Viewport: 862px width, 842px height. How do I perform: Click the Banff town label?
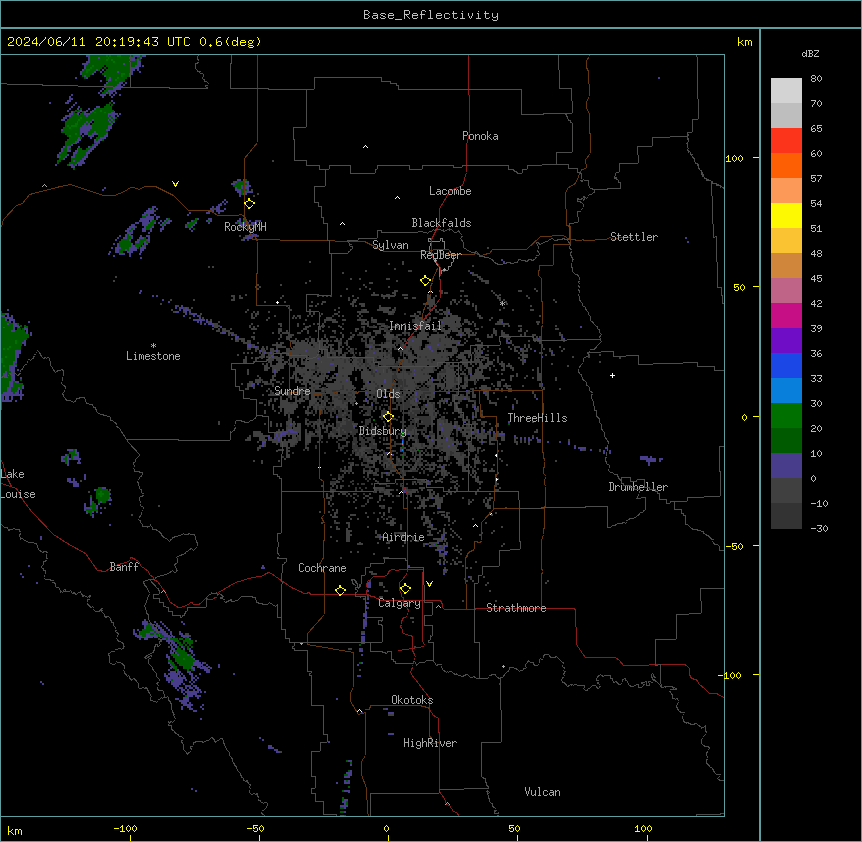point(124,567)
